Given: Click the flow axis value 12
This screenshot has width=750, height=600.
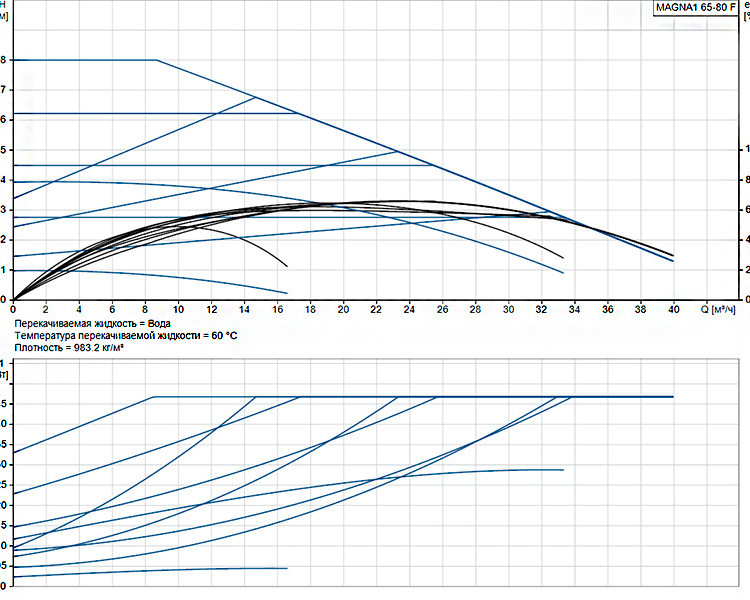Looking at the screenshot, I should [x=211, y=310].
